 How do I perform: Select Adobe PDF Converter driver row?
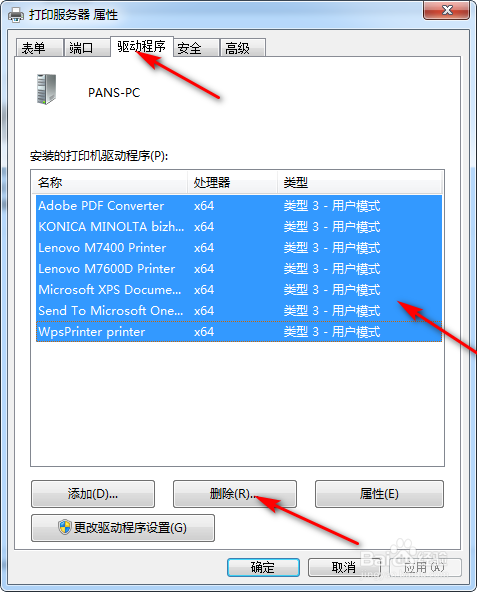click(x=239, y=206)
